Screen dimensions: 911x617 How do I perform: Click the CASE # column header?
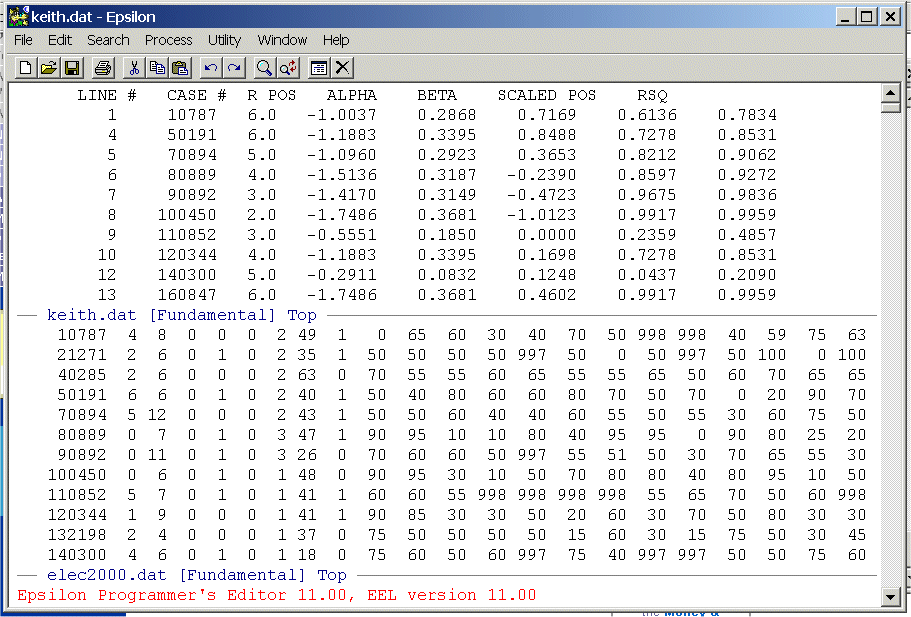coord(196,95)
